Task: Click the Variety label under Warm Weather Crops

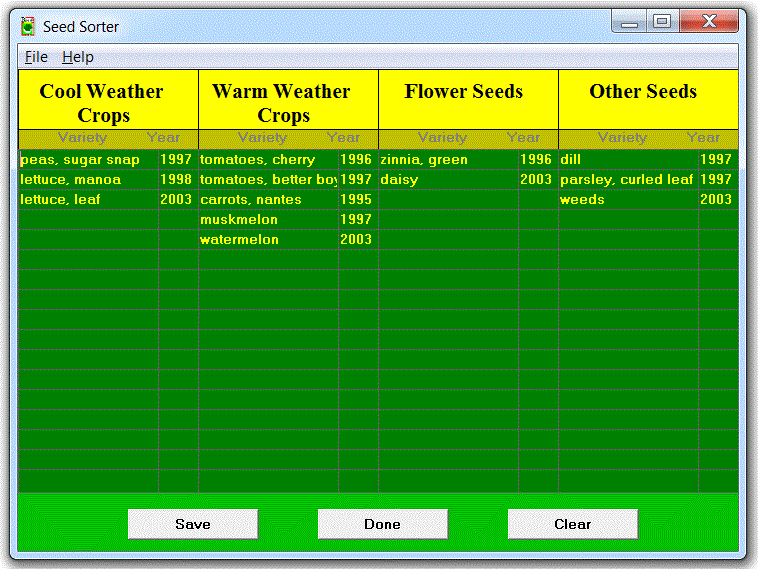Action: (x=262, y=138)
